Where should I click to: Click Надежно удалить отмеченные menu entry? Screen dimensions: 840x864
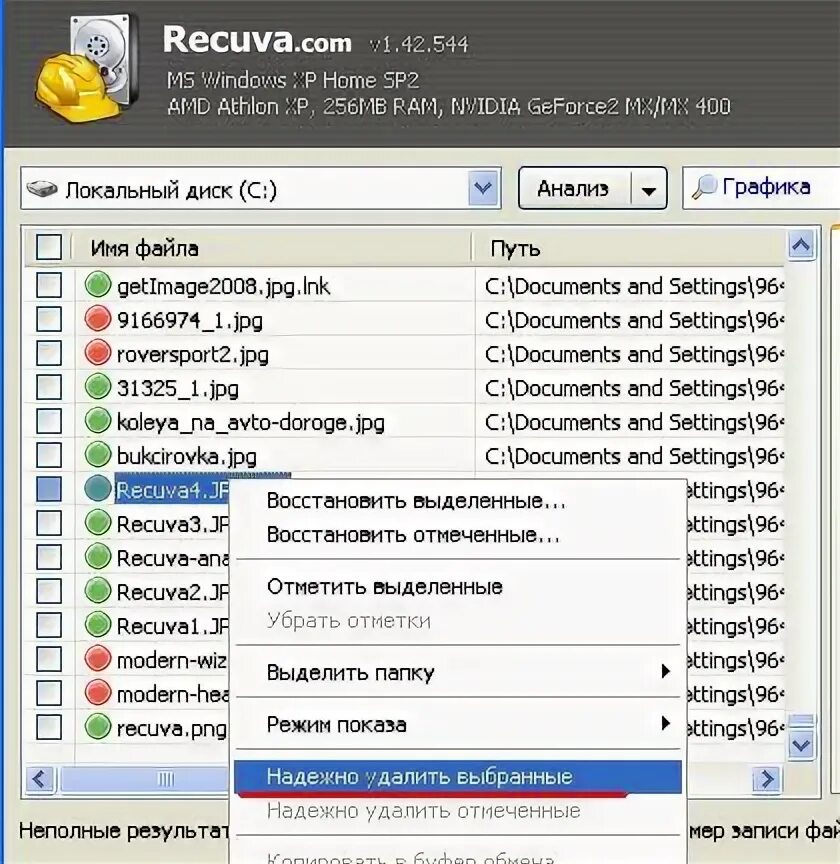tap(457, 811)
